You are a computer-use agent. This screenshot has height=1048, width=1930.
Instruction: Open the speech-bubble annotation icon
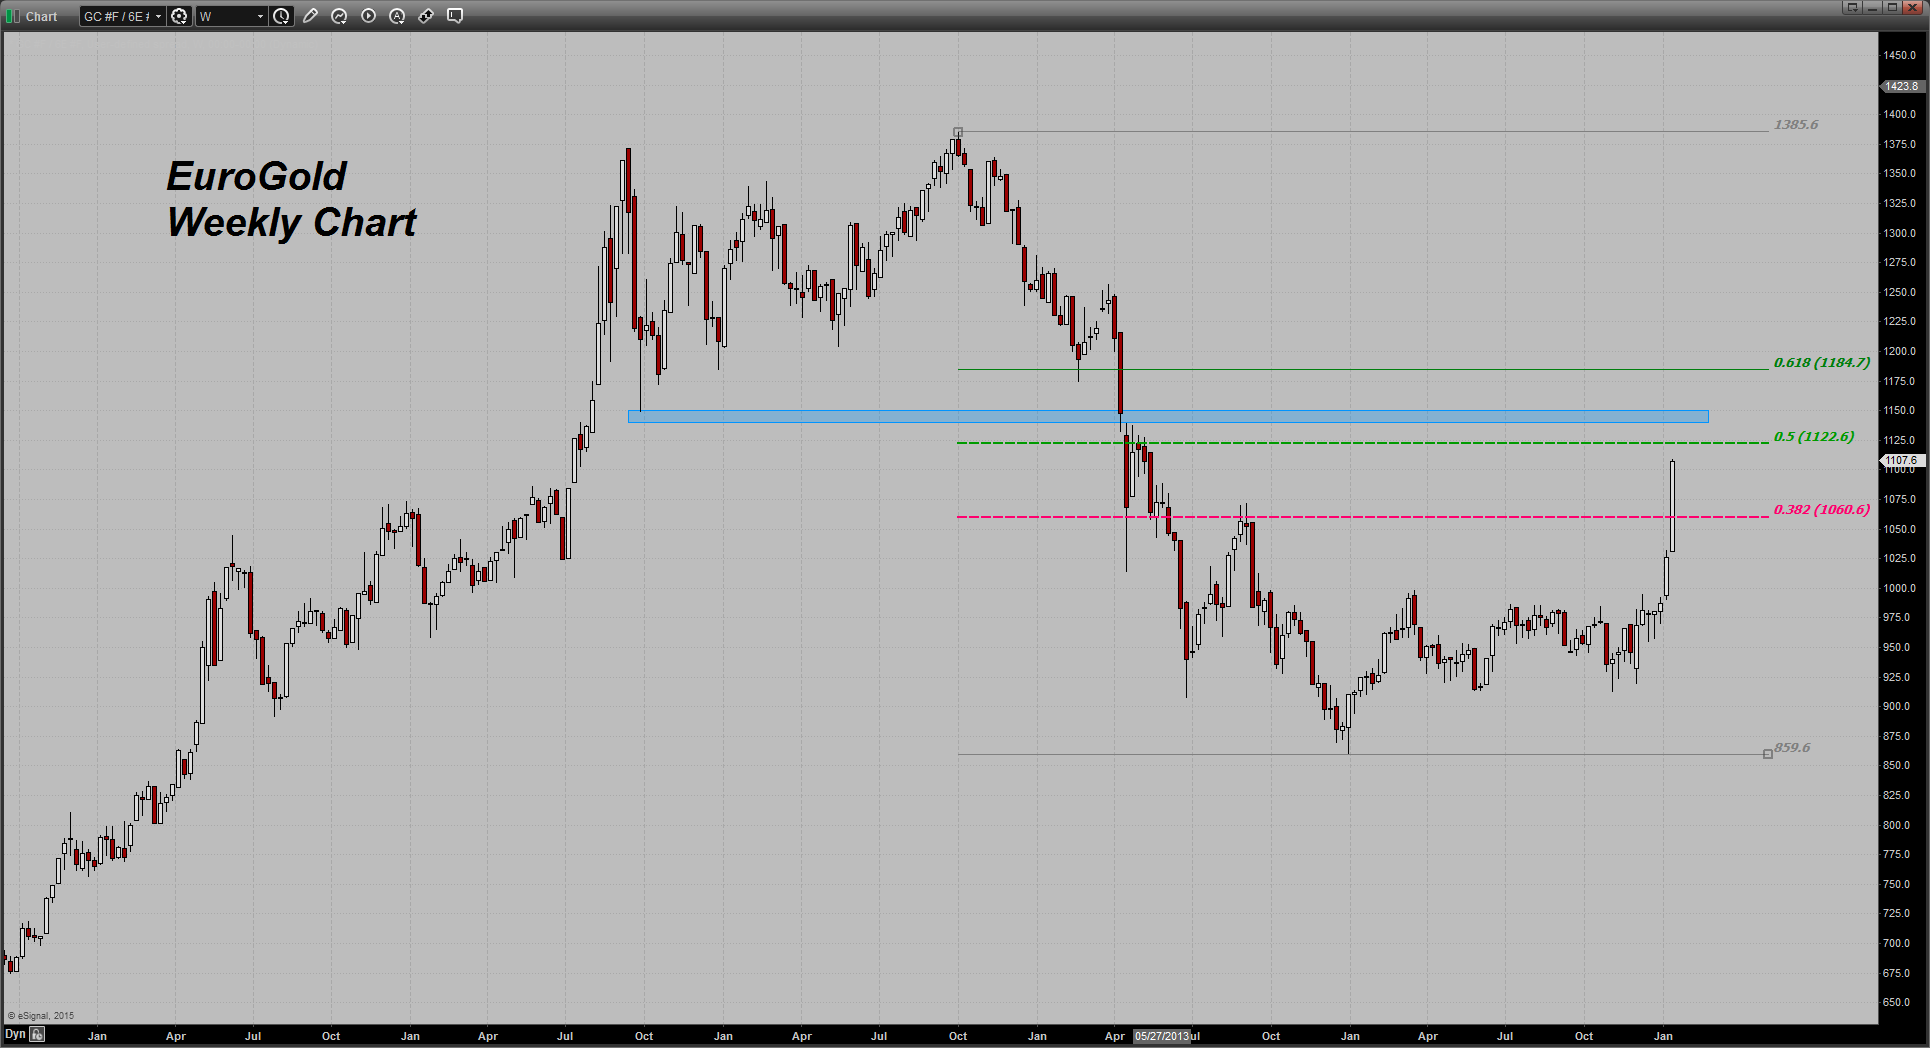[x=455, y=16]
